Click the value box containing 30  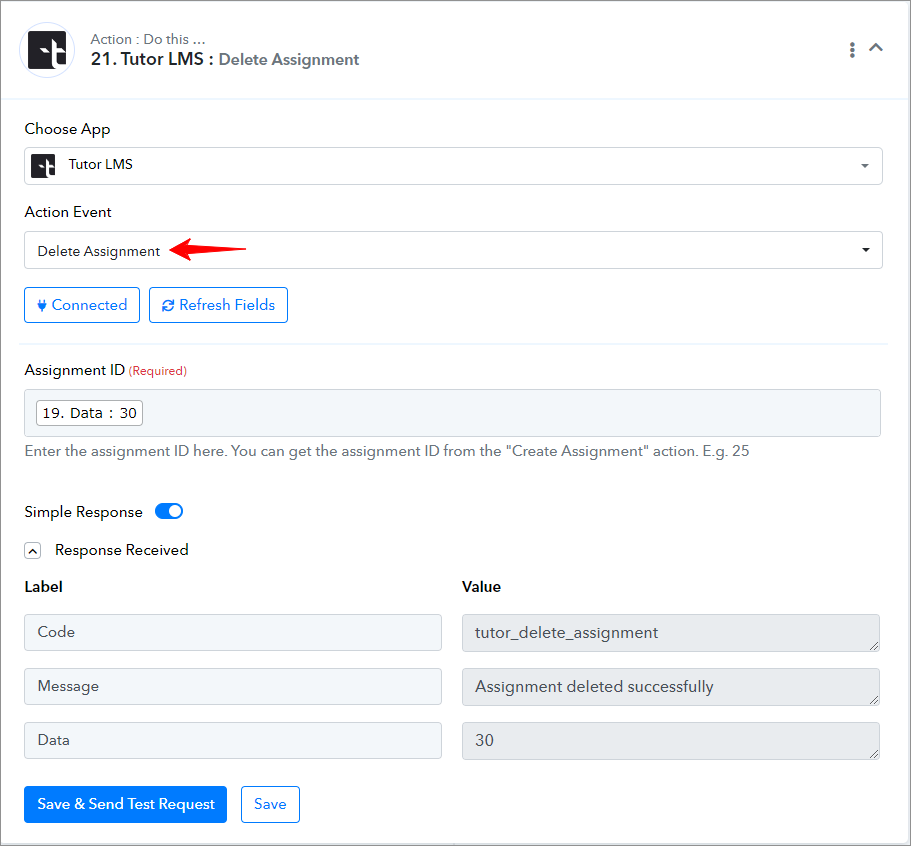click(x=671, y=741)
